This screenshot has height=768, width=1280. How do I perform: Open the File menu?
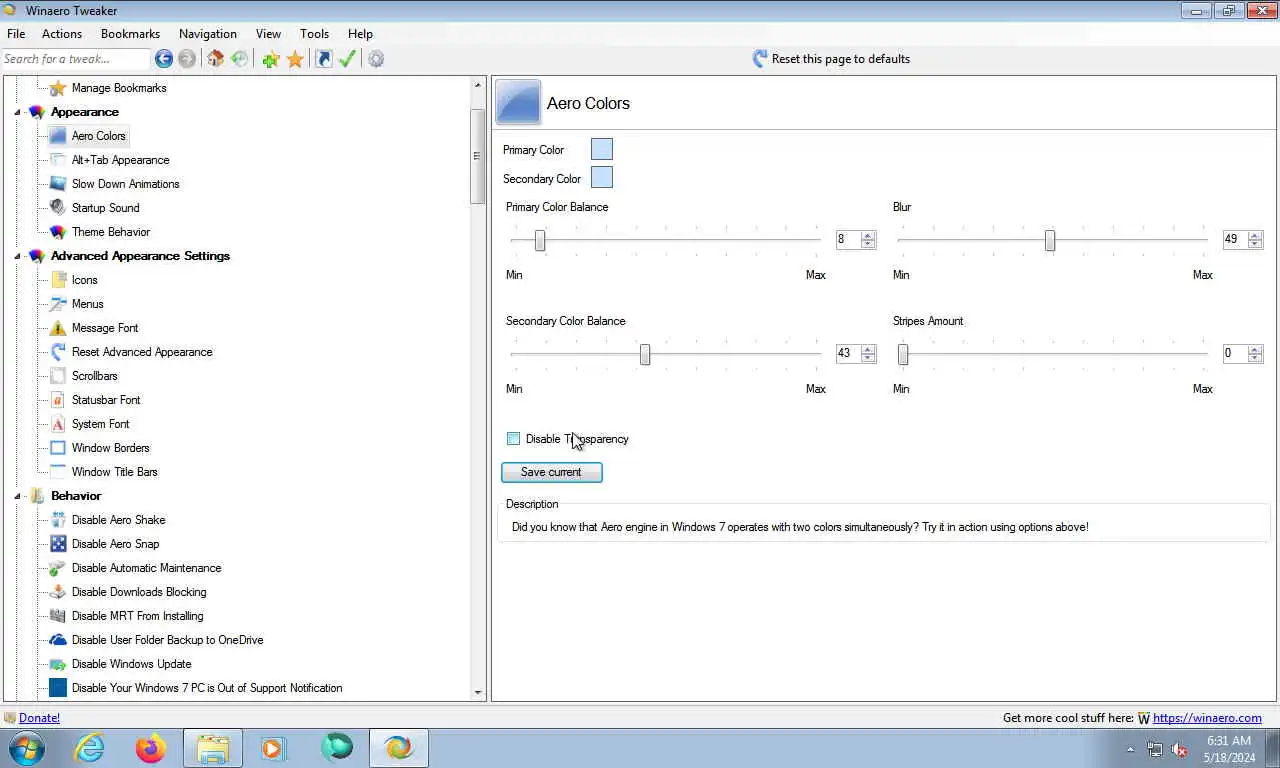point(16,34)
